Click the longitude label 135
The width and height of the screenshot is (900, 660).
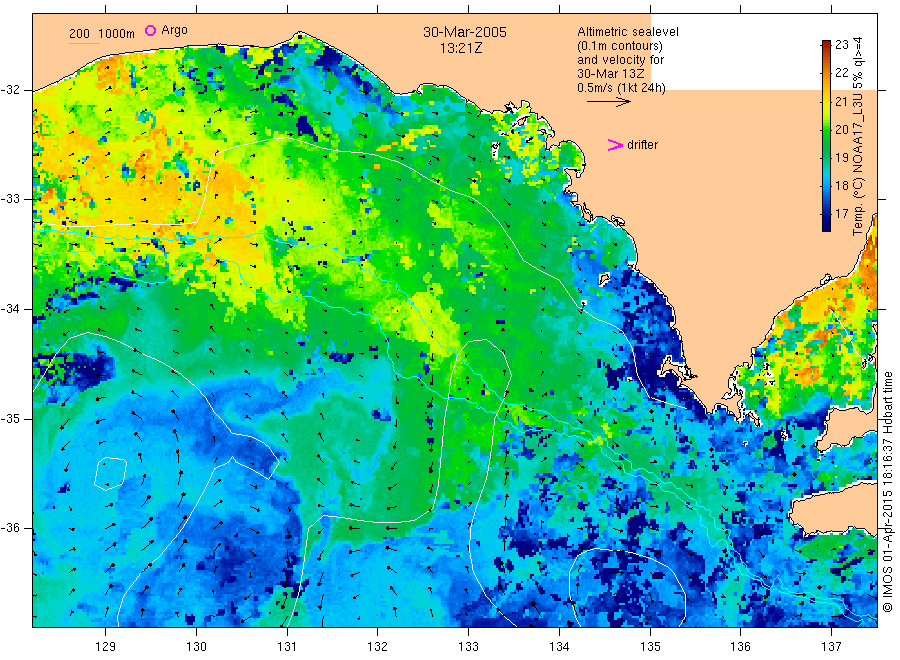(650, 647)
